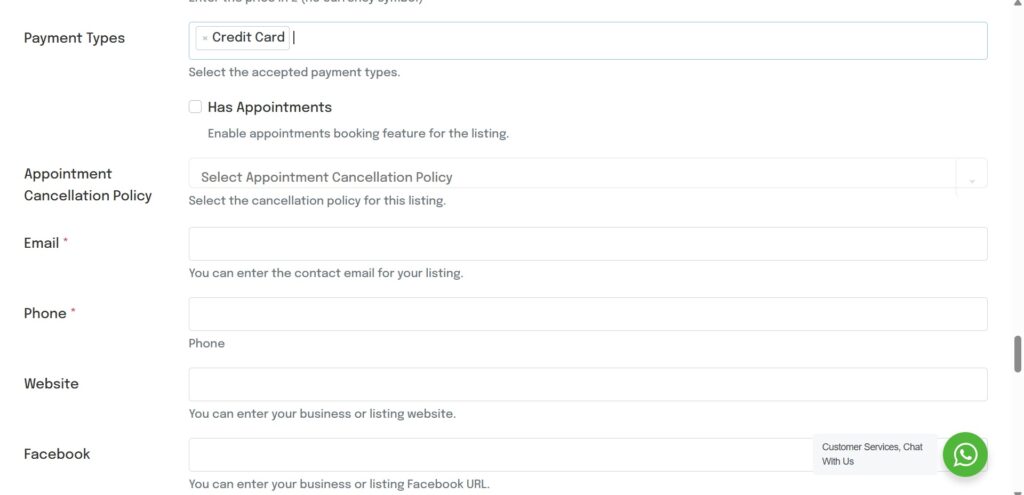
Task: Select the Credit Card tag text
Action: tap(248, 37)
